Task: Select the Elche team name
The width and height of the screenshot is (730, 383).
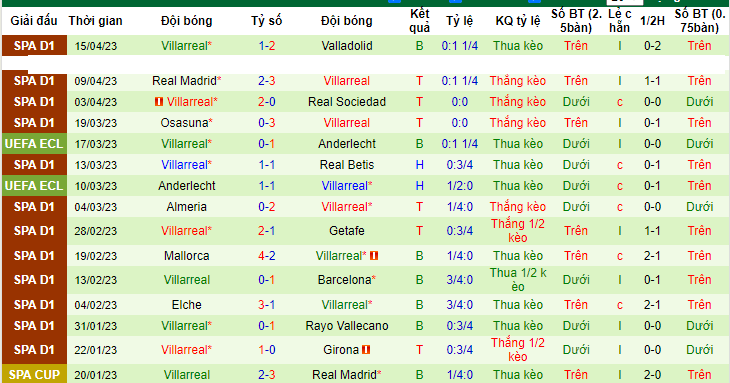Action: (x=187, y=305)
